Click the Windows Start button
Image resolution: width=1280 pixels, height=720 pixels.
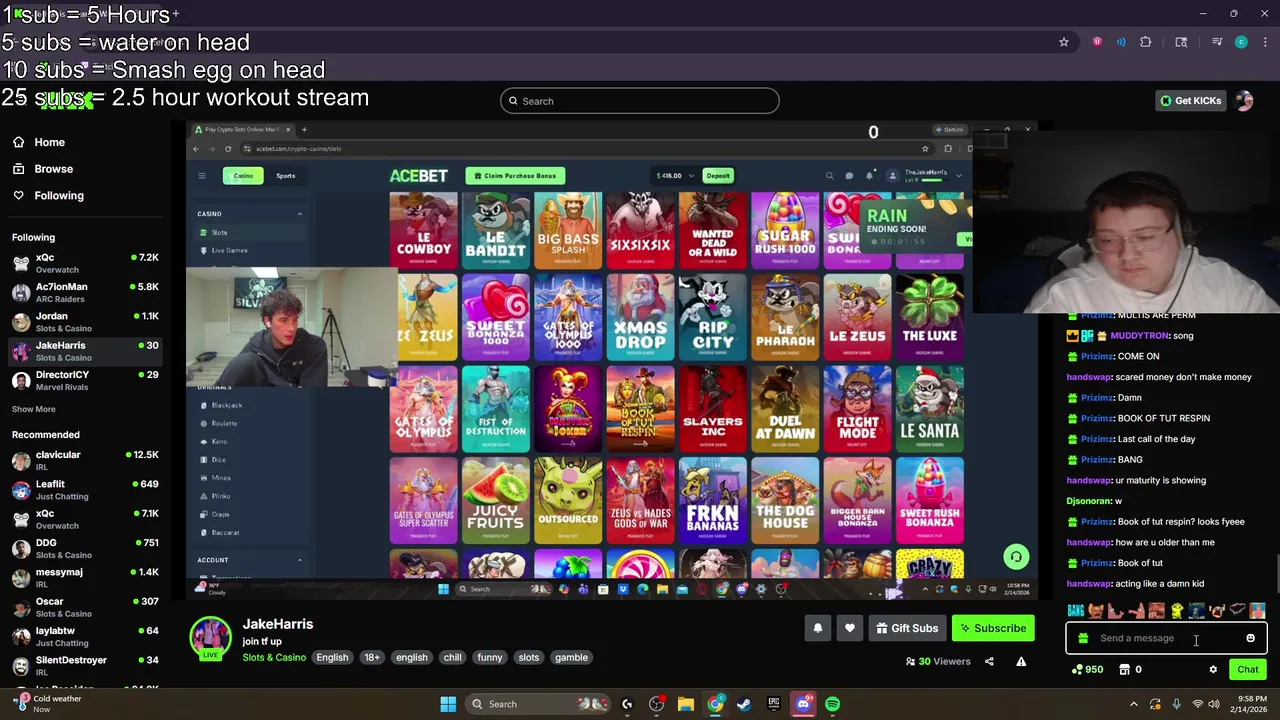(x=448, y=704)
